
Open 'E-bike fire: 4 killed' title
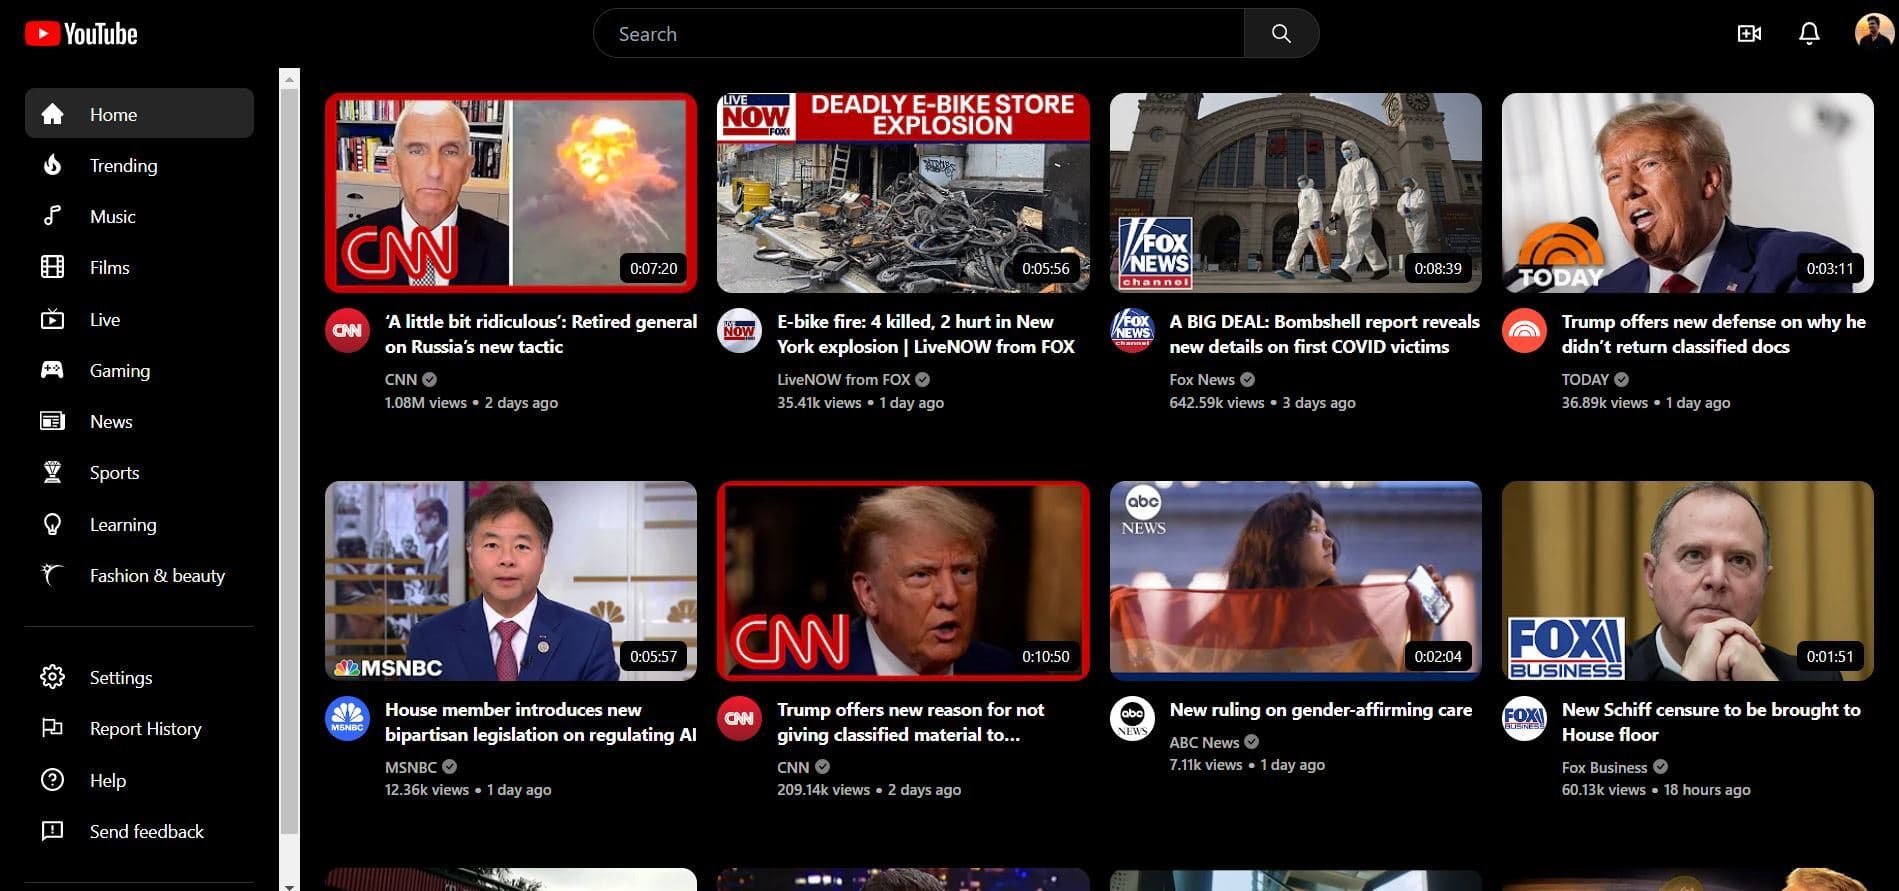[926, 334]
